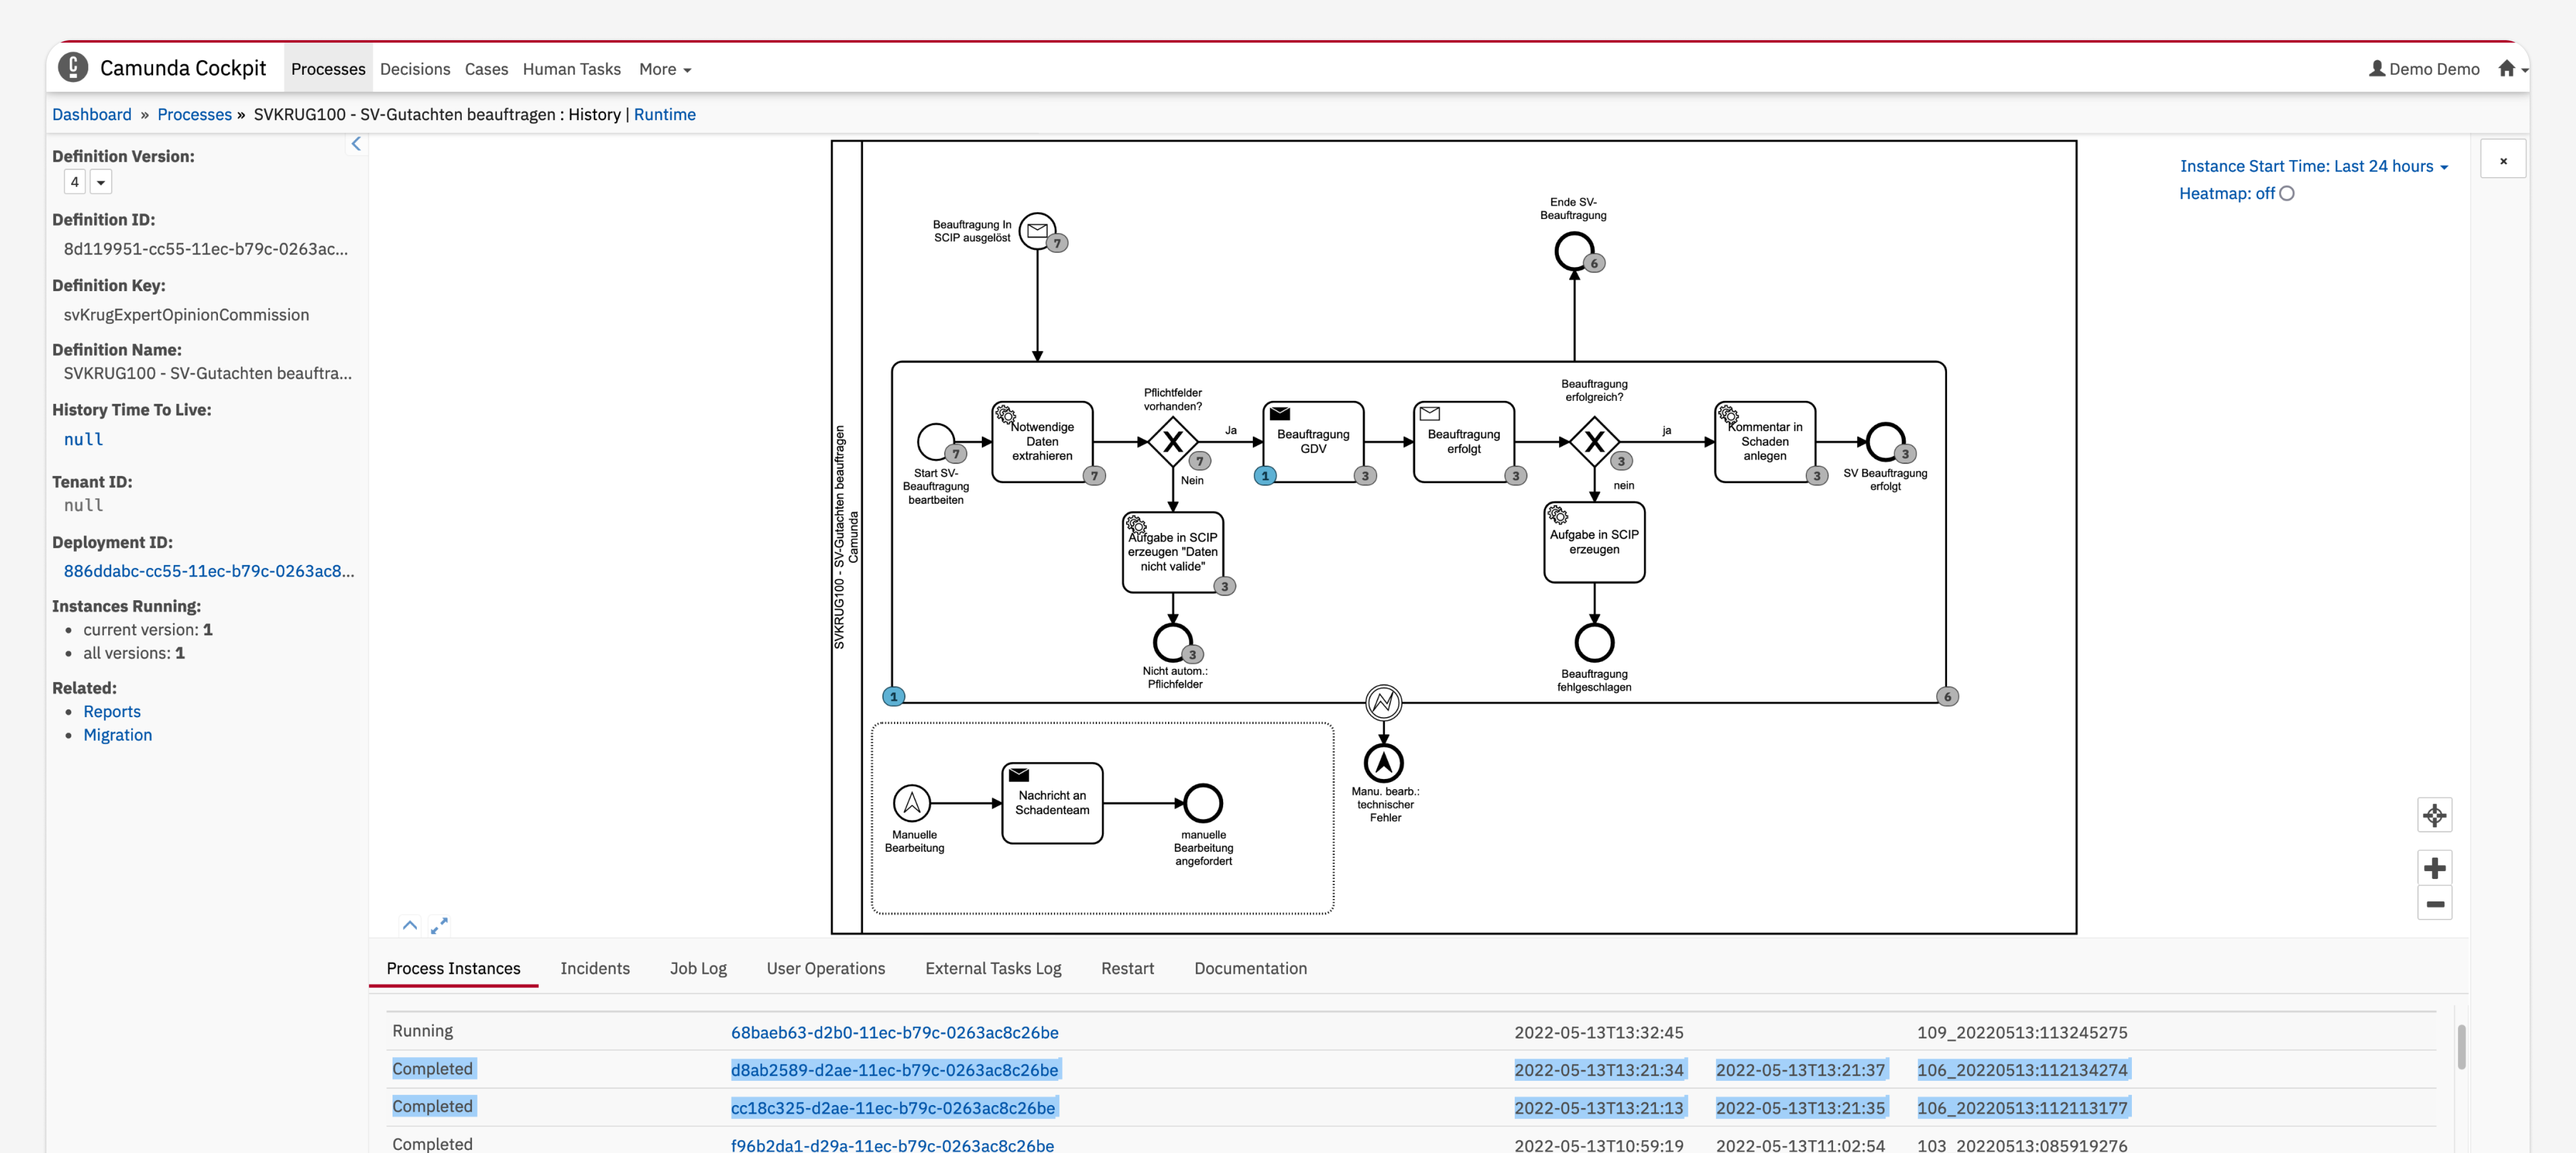Viewport: 2576px width, 1153px height.
Task: Select the Daten nicht valide service task
Action: click(x=1173, y=552)
